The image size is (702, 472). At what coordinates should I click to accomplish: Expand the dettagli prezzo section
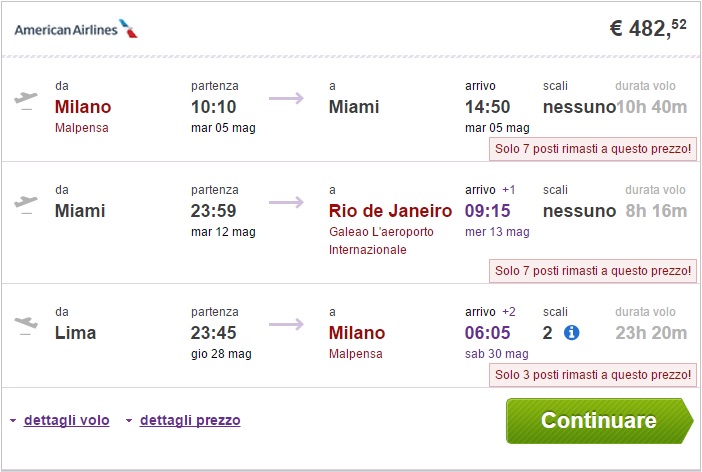190,420
